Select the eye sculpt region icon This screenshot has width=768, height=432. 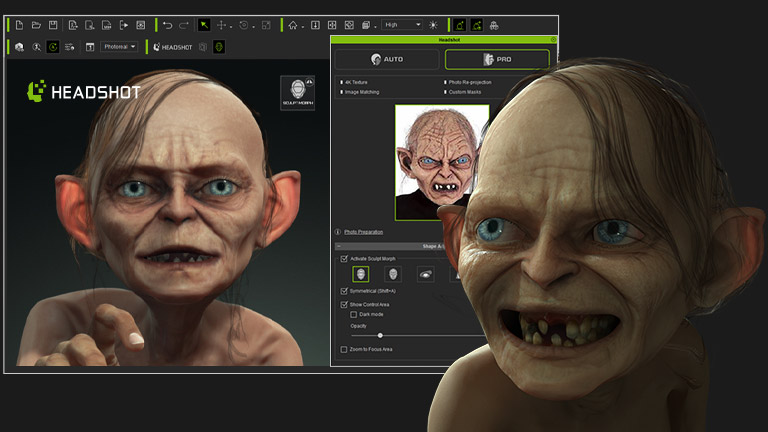425,274
